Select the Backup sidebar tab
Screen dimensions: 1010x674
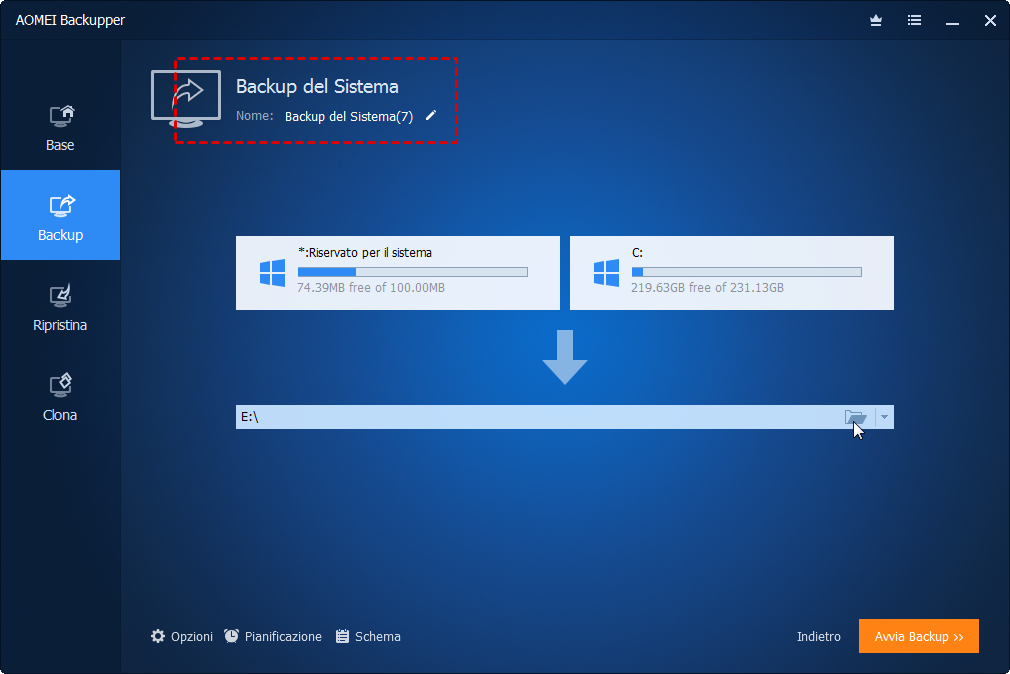point(60,215)
